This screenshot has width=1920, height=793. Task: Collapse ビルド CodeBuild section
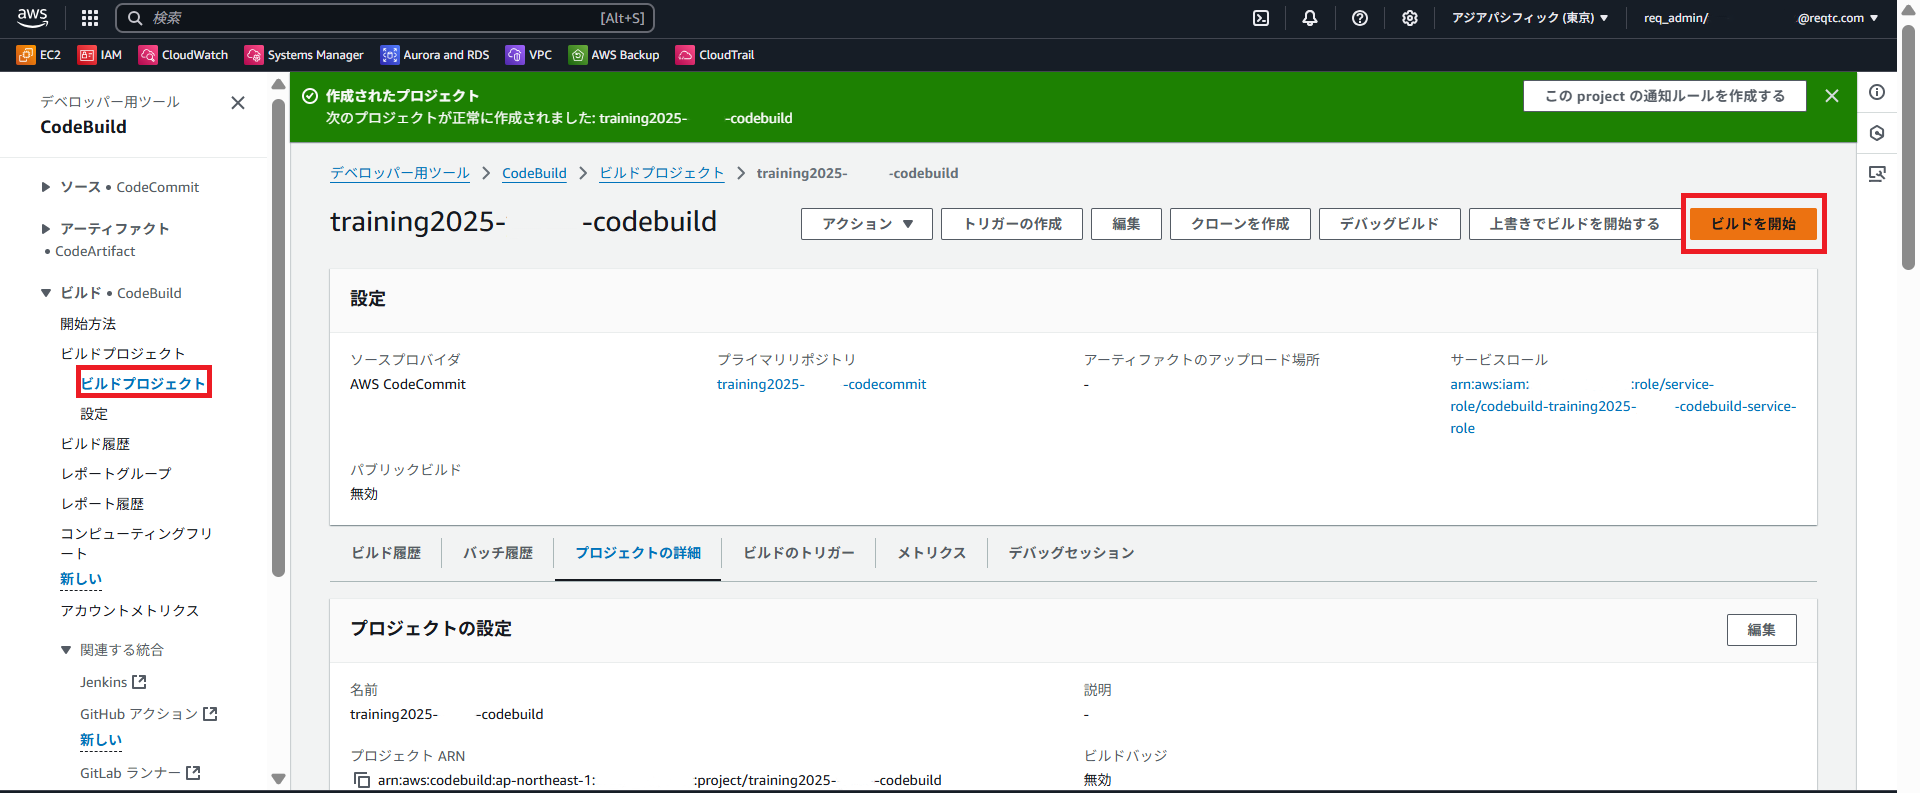[45, 293]
